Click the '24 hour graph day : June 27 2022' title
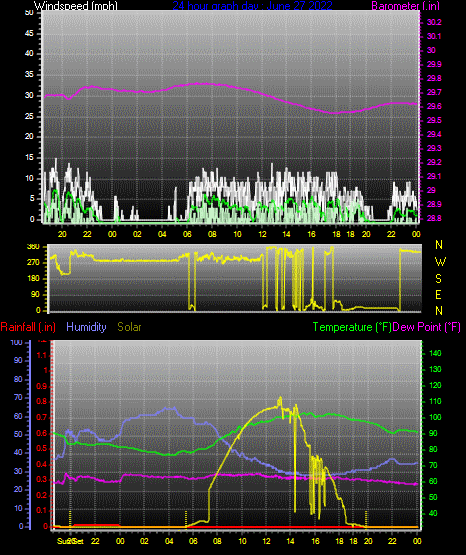The height and width of the screenshot is (555, 466). (252, 6)
